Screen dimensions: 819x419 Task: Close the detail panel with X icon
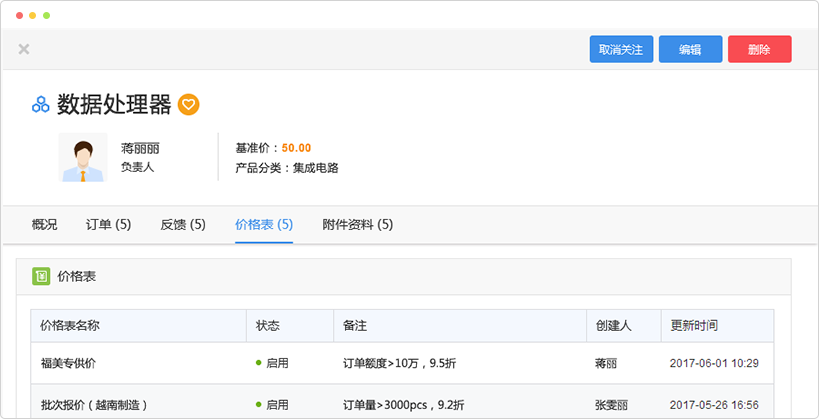tap(24, 49)
